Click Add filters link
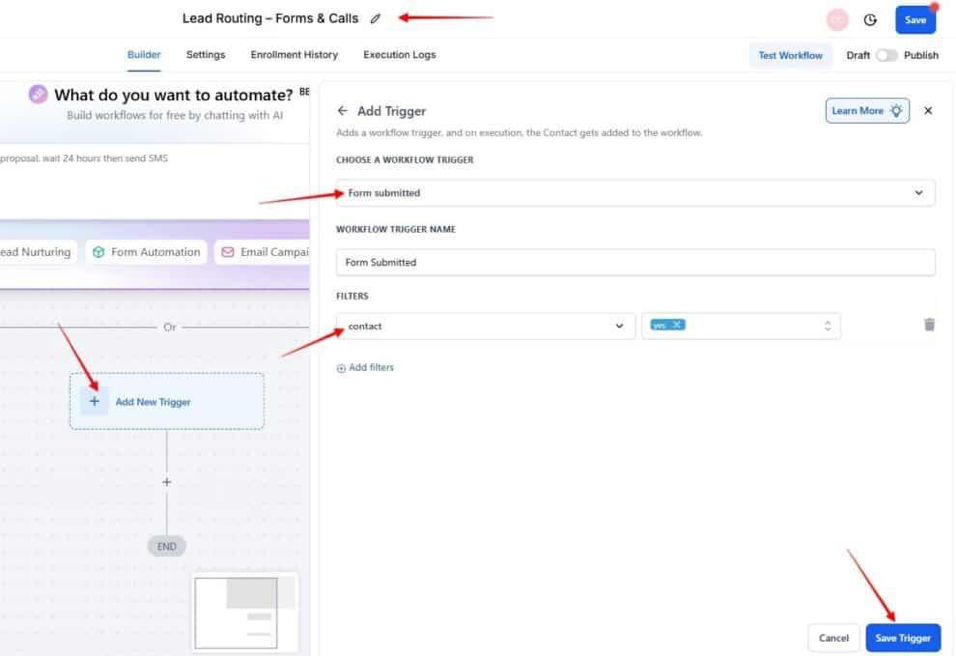 pos(365,368)
